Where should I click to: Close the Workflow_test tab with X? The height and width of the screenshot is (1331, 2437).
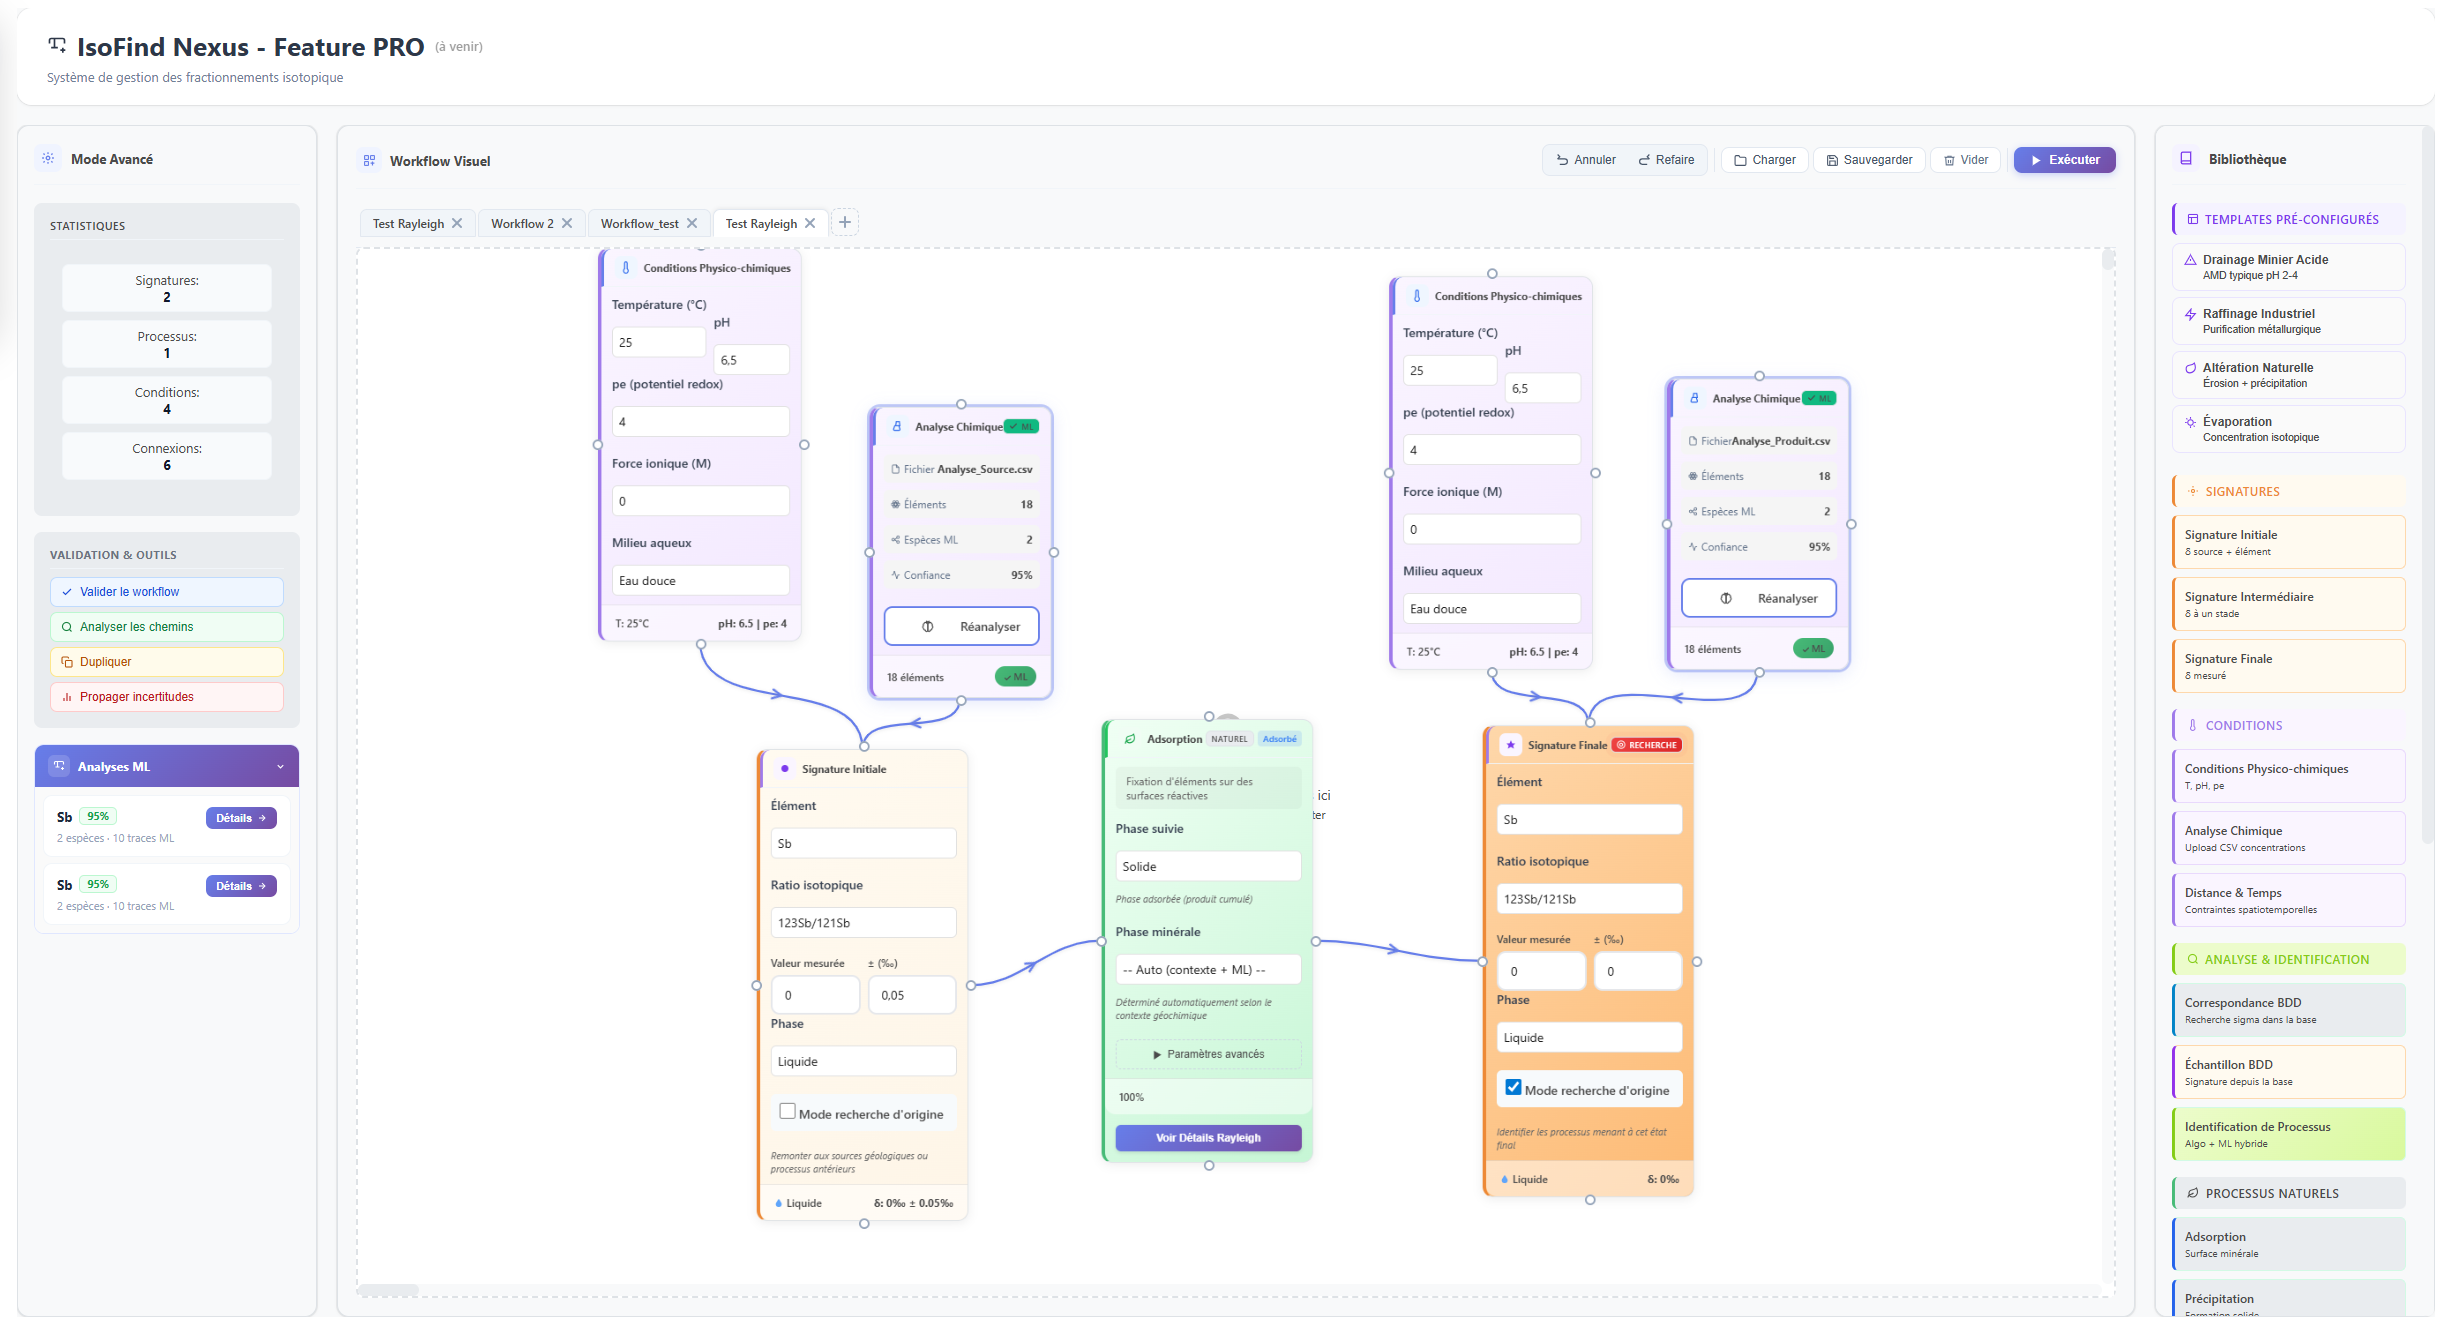point(692,224)
